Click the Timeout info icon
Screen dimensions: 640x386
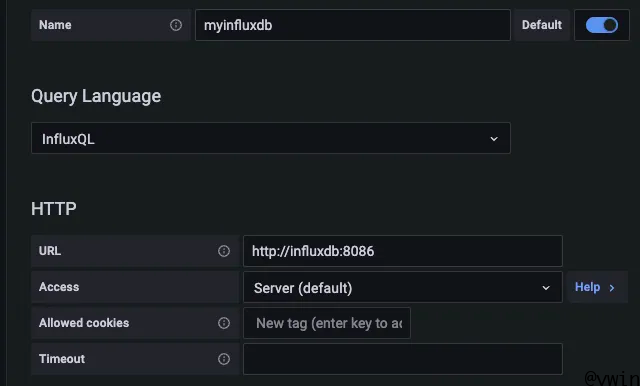pos(224,359)
